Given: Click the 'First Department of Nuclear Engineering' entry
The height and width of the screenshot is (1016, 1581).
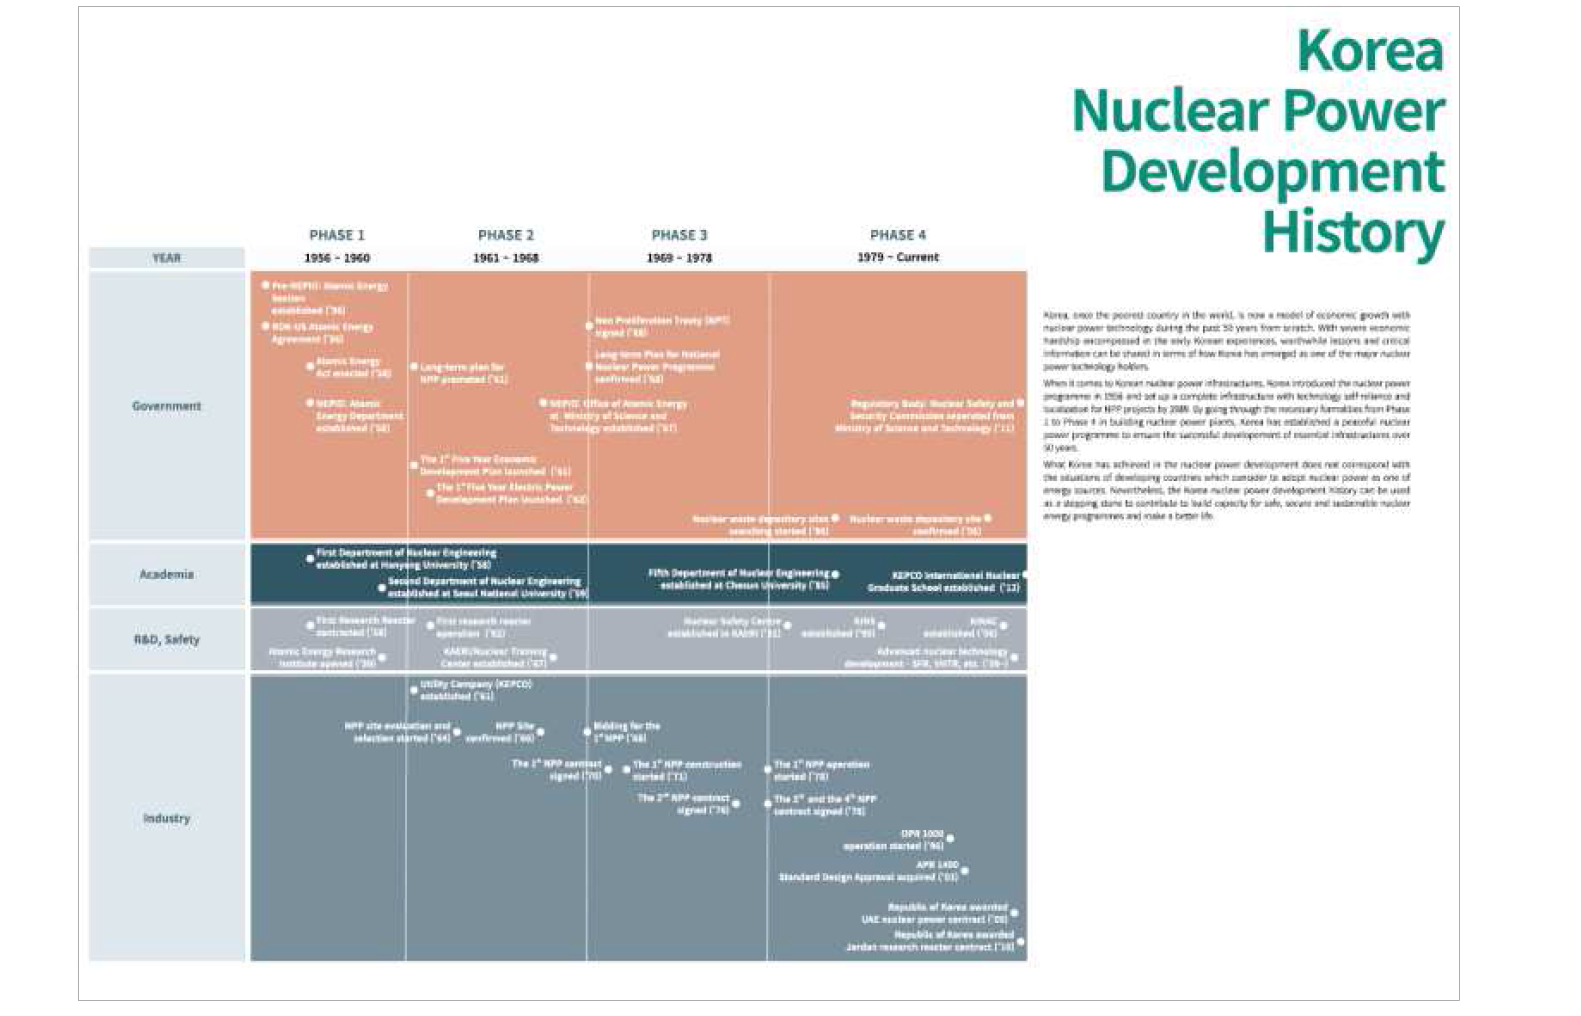Looking at the screenshot, I should tap(402, 558).
